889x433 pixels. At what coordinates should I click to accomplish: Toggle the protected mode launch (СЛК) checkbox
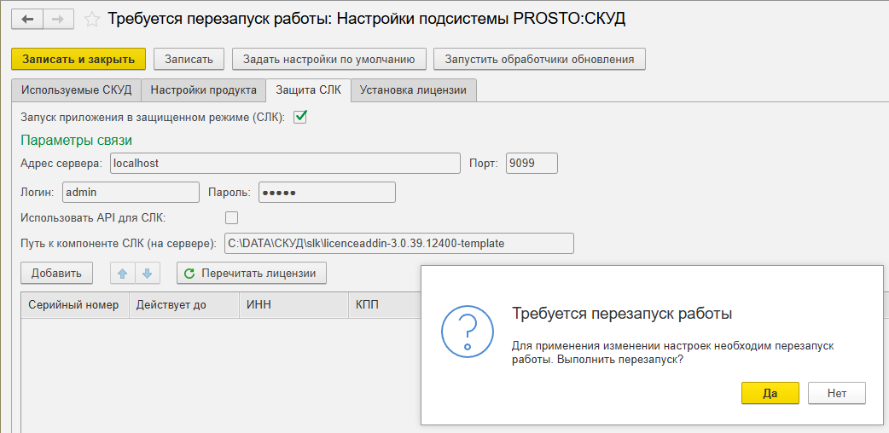299,117
